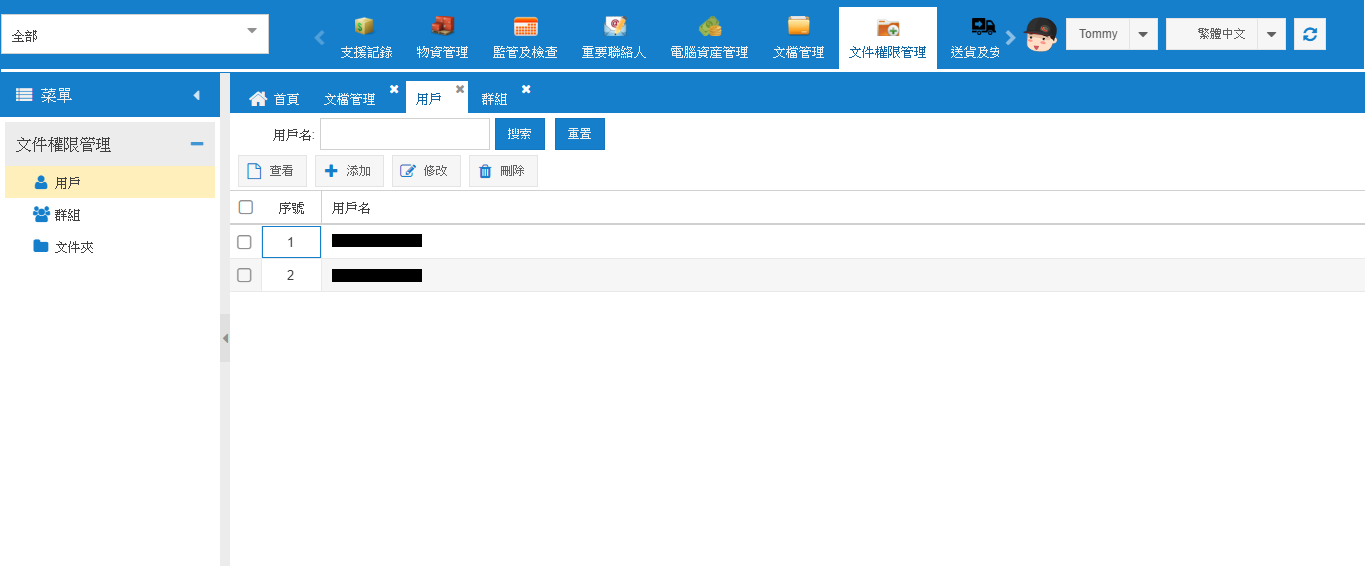The width and height of the screenshot is (1365, 566).
Task: Open the 監管及檢查 calendar icon
Action: click(525, 27)
